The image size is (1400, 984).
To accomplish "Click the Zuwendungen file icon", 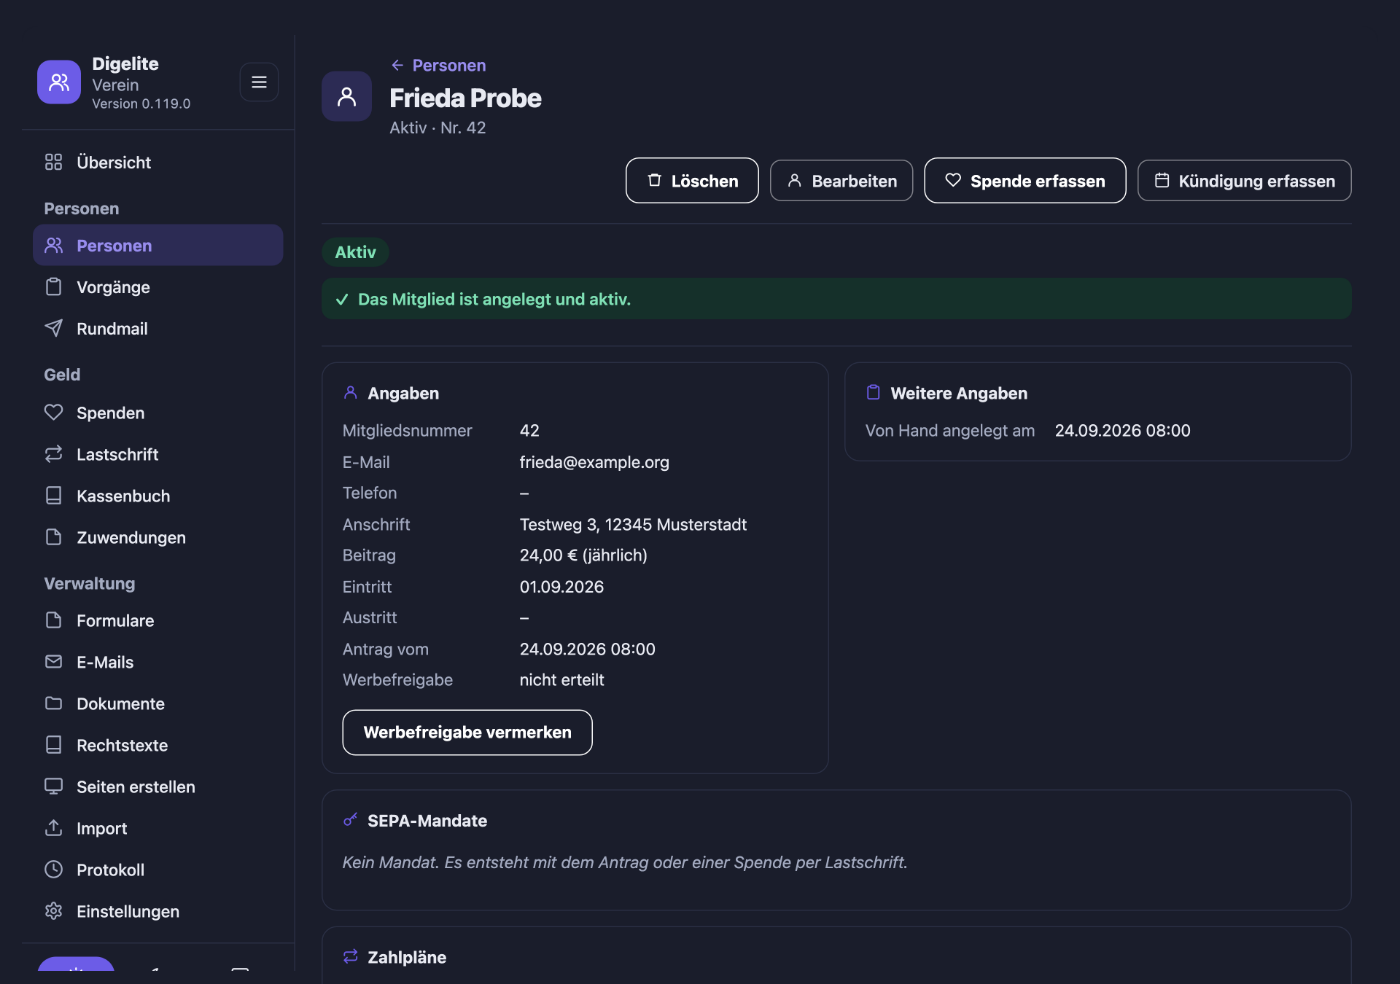I will click(x=54, y=537).
